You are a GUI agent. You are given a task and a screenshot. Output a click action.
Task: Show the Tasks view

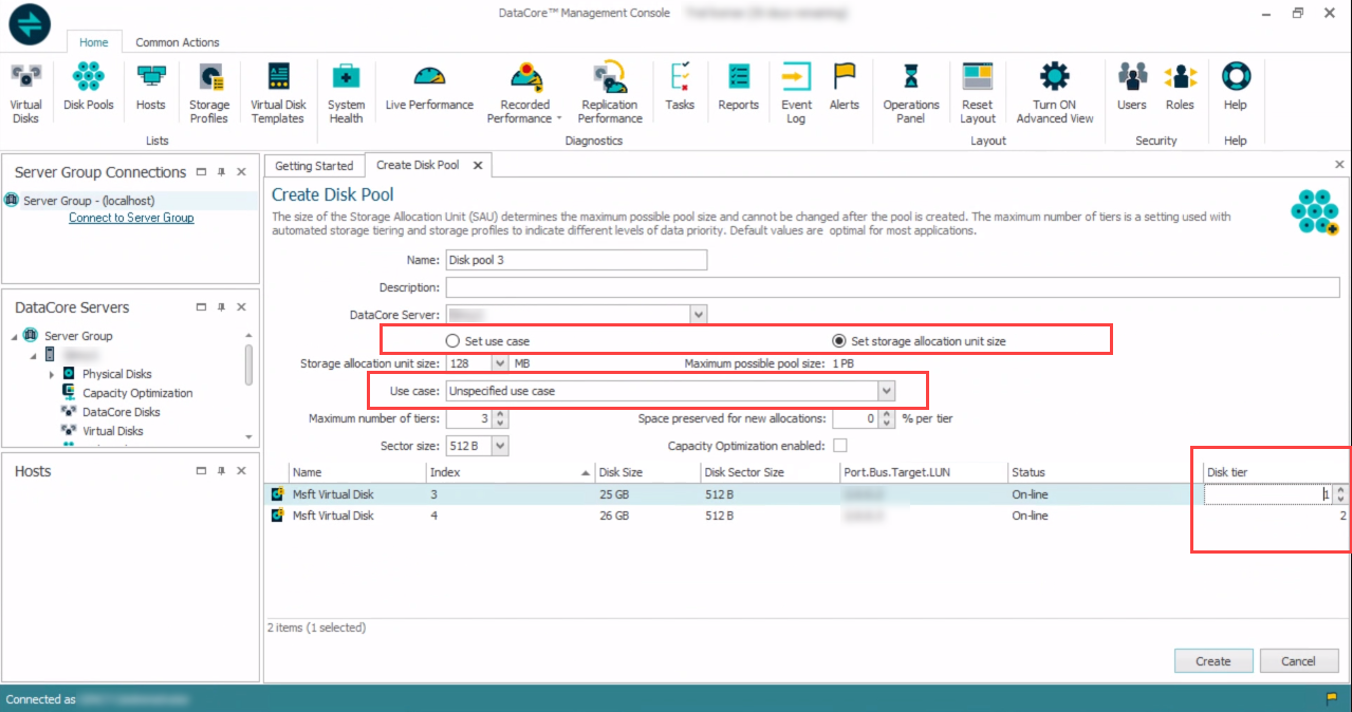coord(680,86)
